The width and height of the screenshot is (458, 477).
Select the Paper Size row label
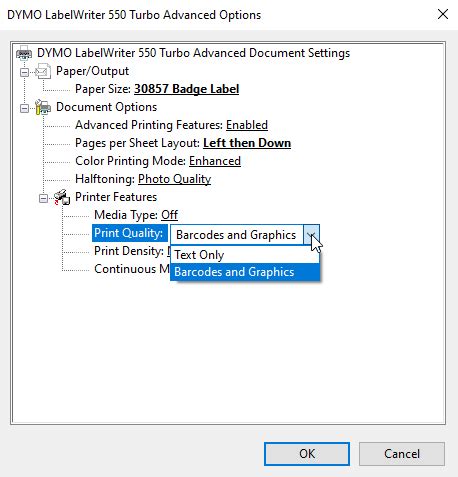pos(103,89)
